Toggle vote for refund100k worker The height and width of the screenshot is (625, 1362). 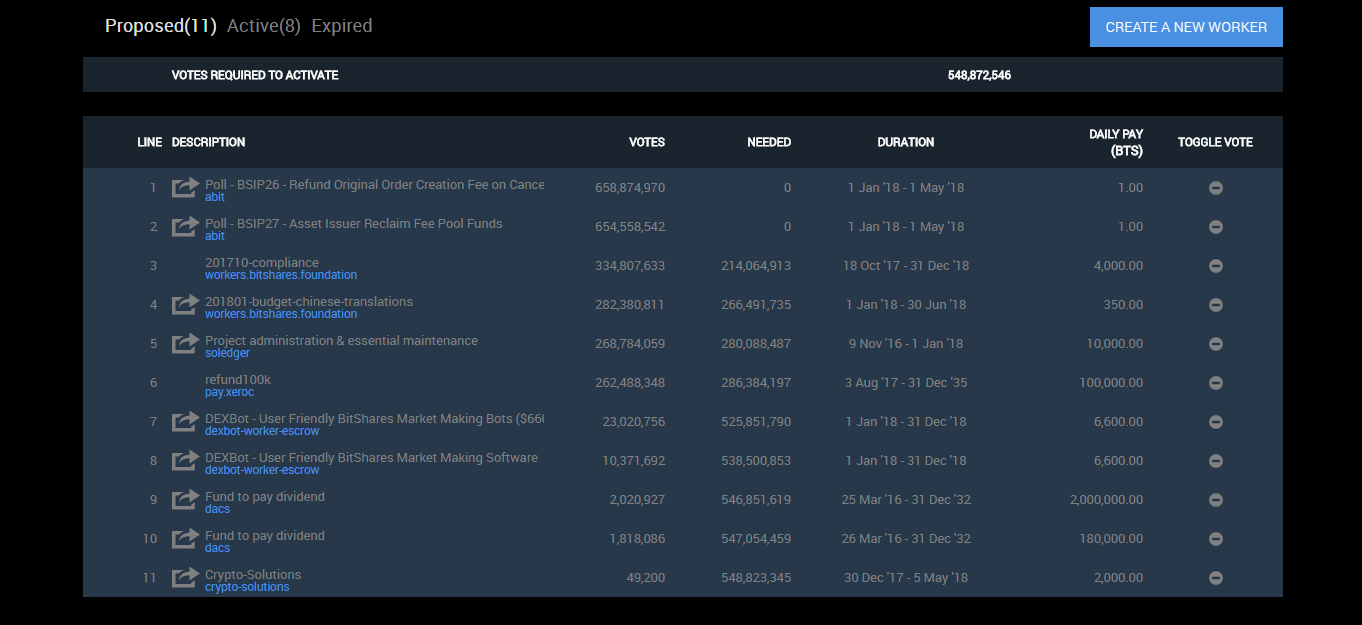(x=1216, y=383)
